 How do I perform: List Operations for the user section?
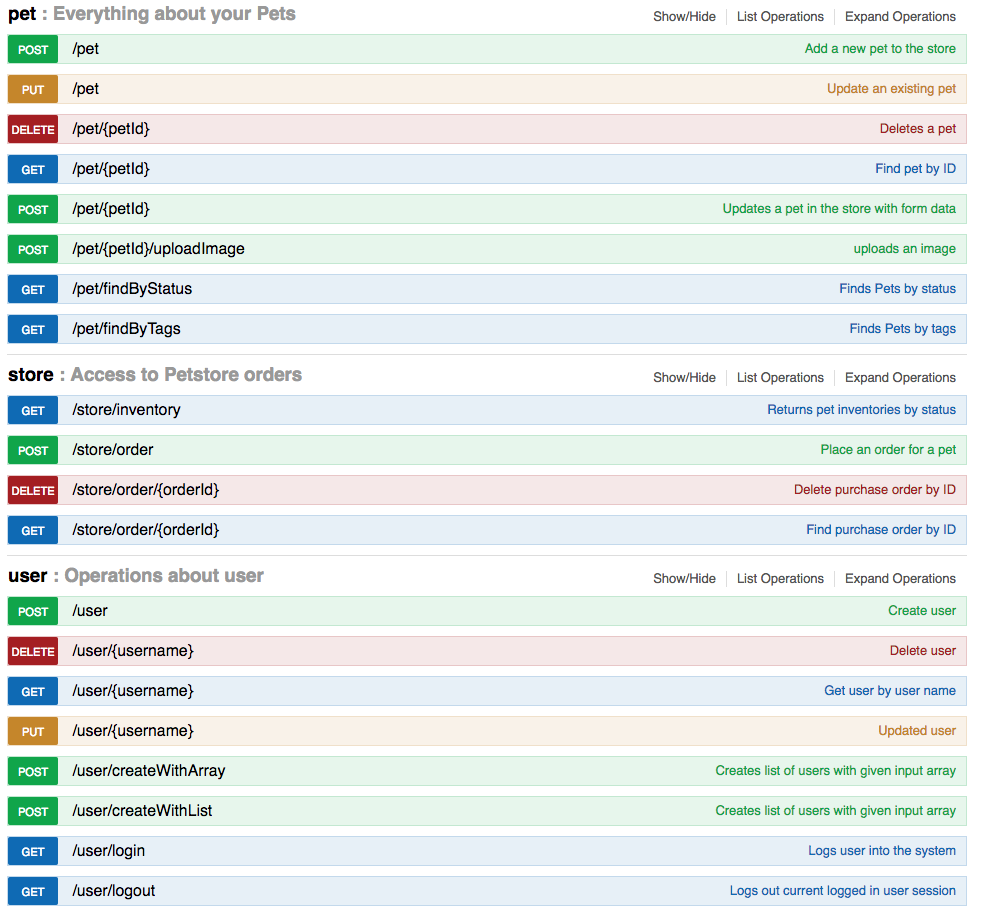(780, 579)
